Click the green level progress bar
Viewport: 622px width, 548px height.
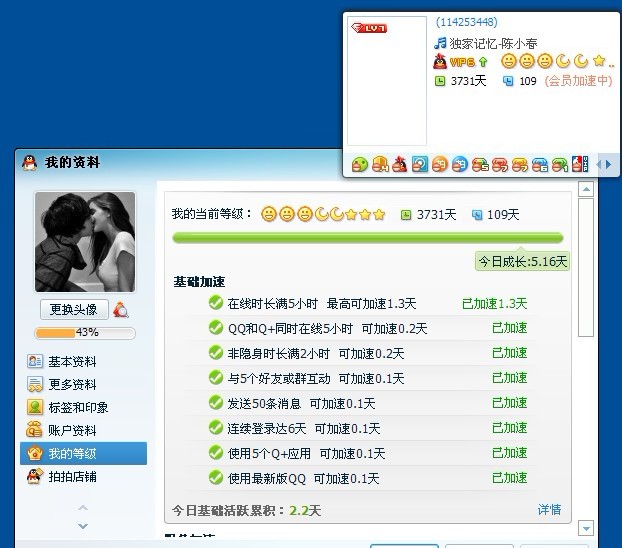pos(368,238)
